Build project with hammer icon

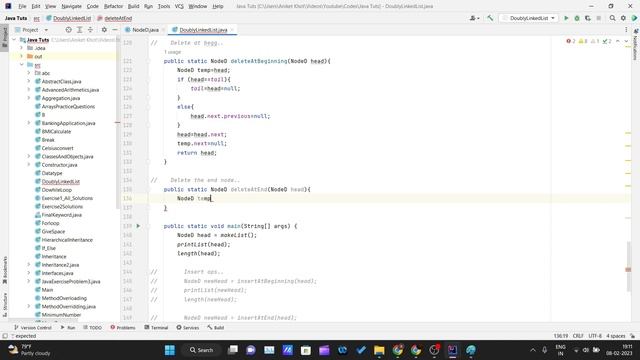click(490, 18)
